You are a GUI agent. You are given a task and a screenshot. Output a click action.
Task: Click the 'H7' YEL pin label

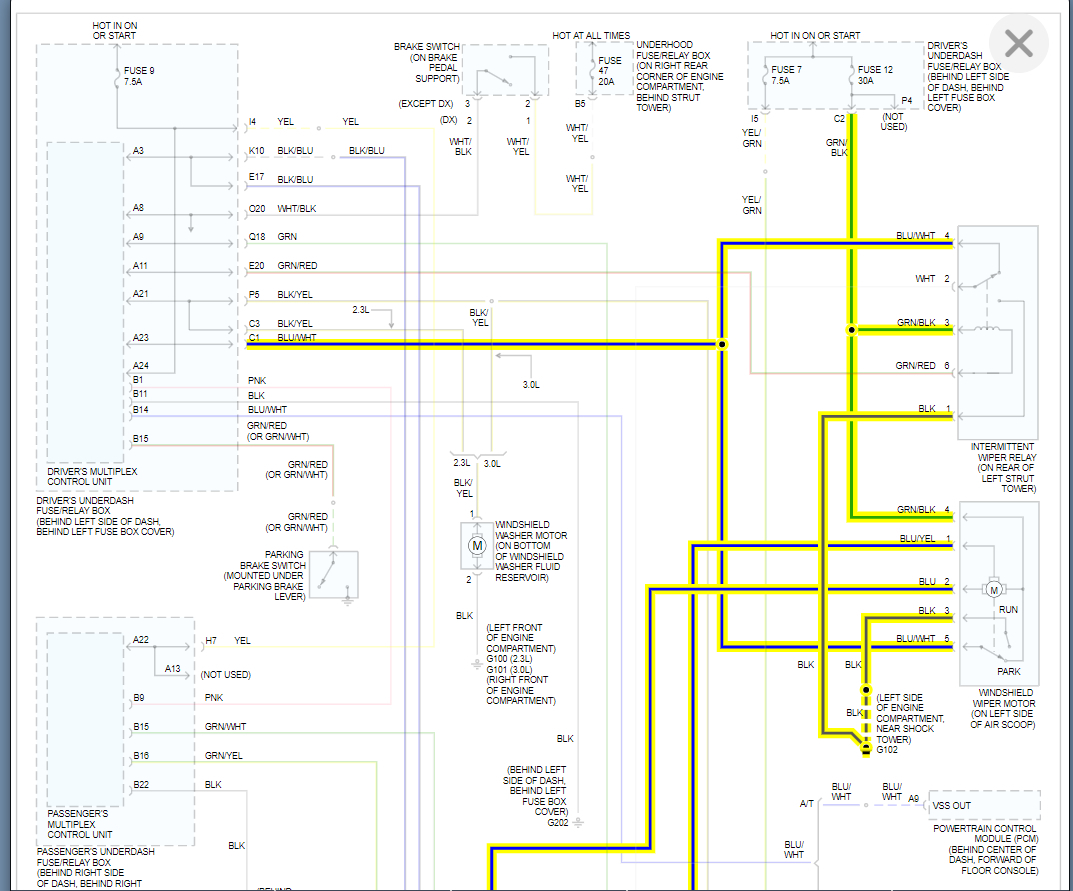tap(211, 641)
